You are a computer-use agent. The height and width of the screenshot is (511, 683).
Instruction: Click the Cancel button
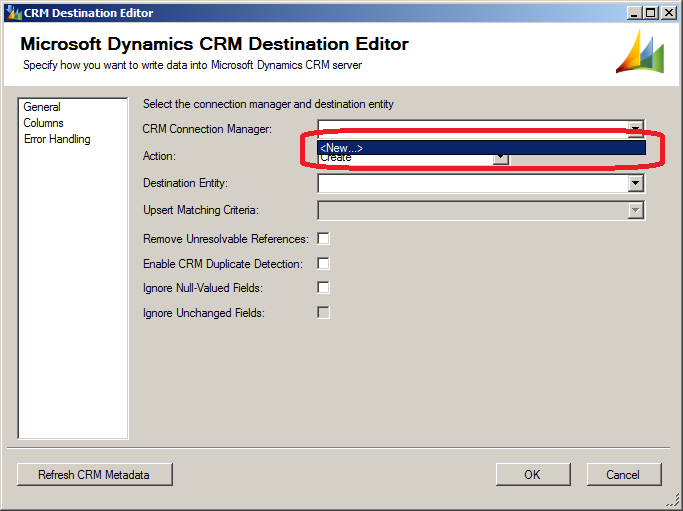[x=624, y=474]
